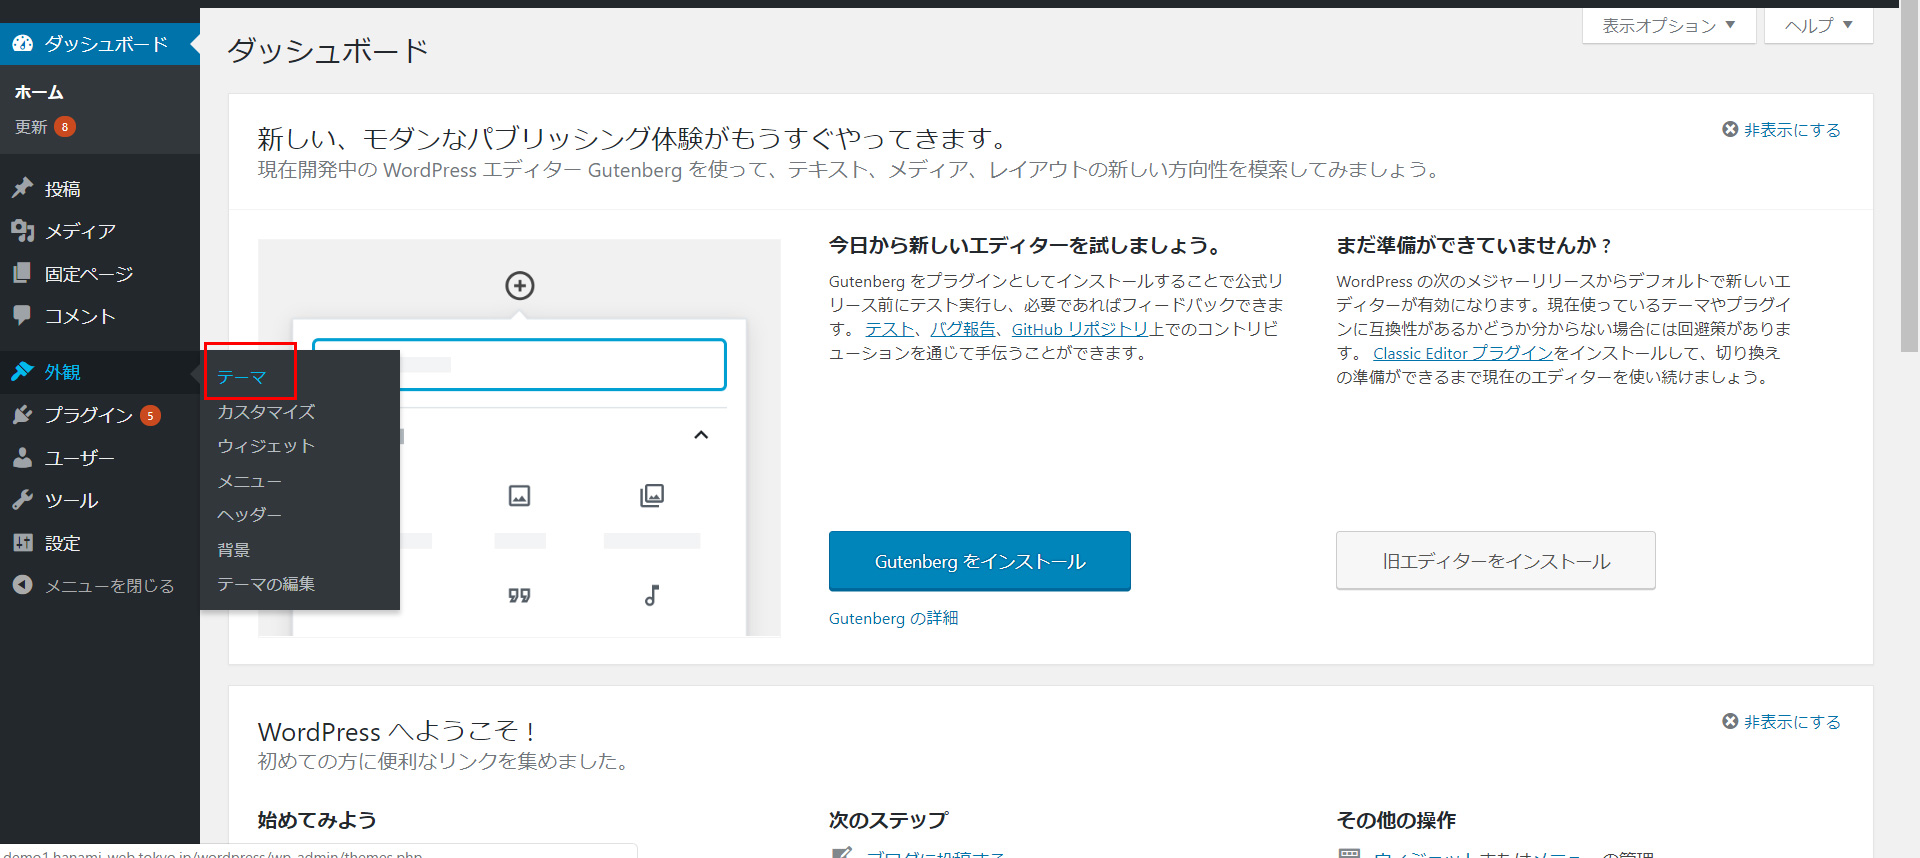Click the updates badge showing 8
The width and height of the screenshot is (1920, 858).
pyautogui.click(x=65, y=127)
